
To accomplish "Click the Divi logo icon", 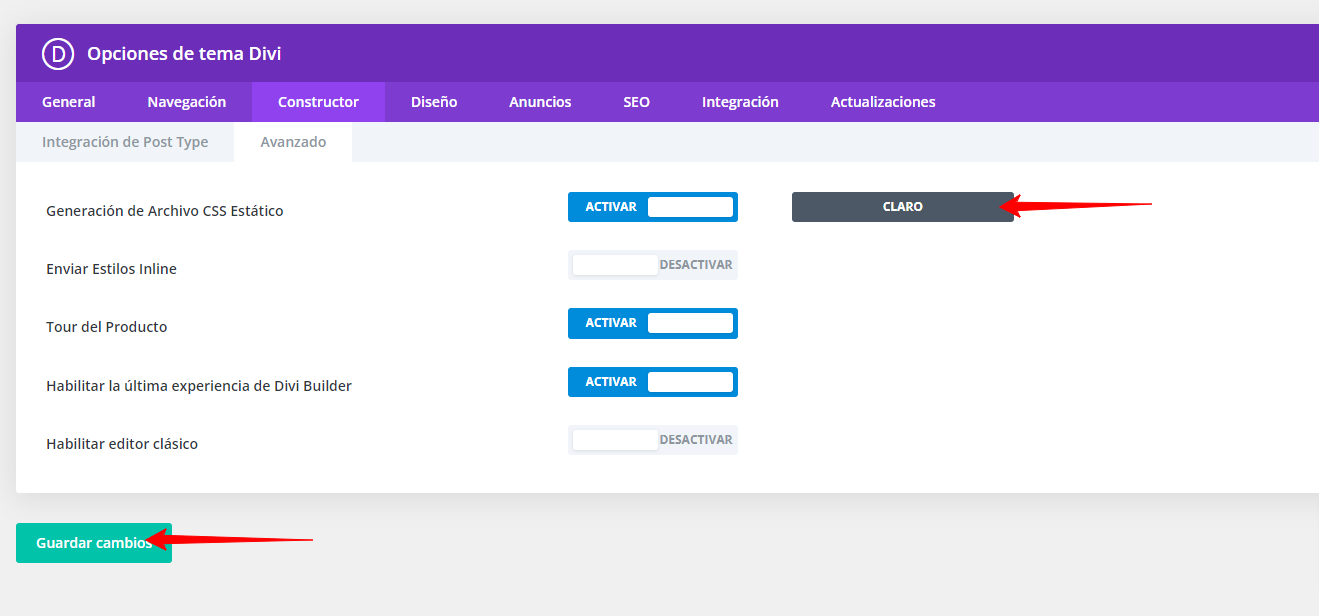I will pyautogui.click(x=58, y=54).
